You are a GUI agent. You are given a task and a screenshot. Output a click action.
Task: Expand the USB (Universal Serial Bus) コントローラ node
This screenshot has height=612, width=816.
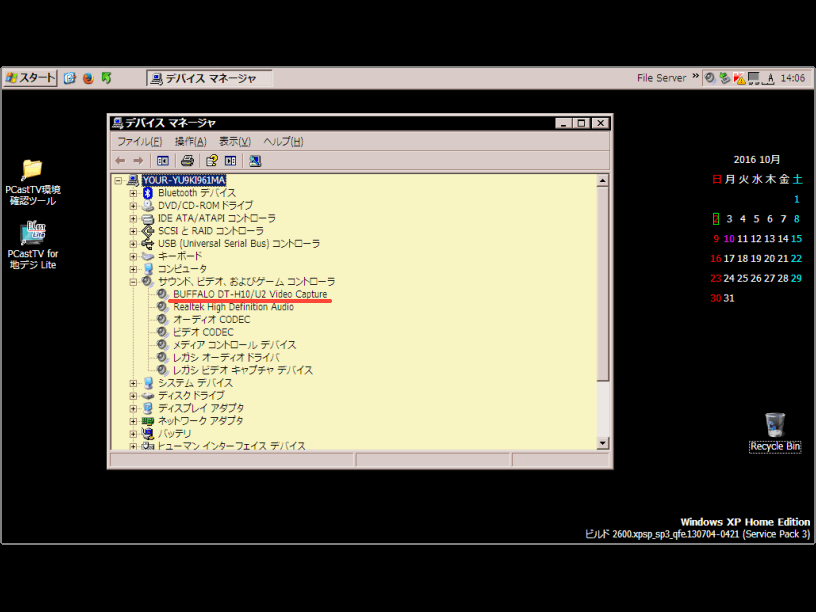click(133, 244)
